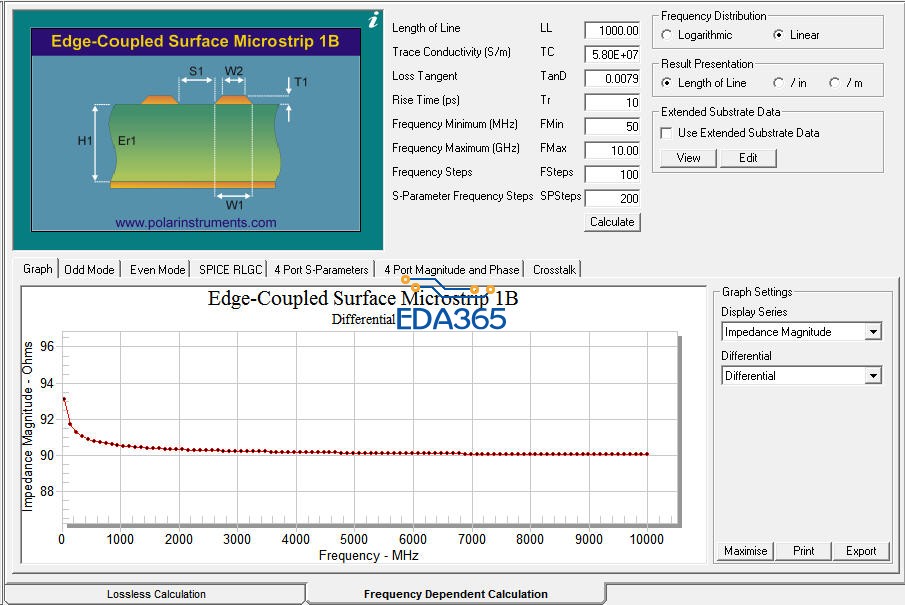Enable Use Extended Substrate Data checkbox
Screen dimensions: 905x605
click(x=666, y=133)
